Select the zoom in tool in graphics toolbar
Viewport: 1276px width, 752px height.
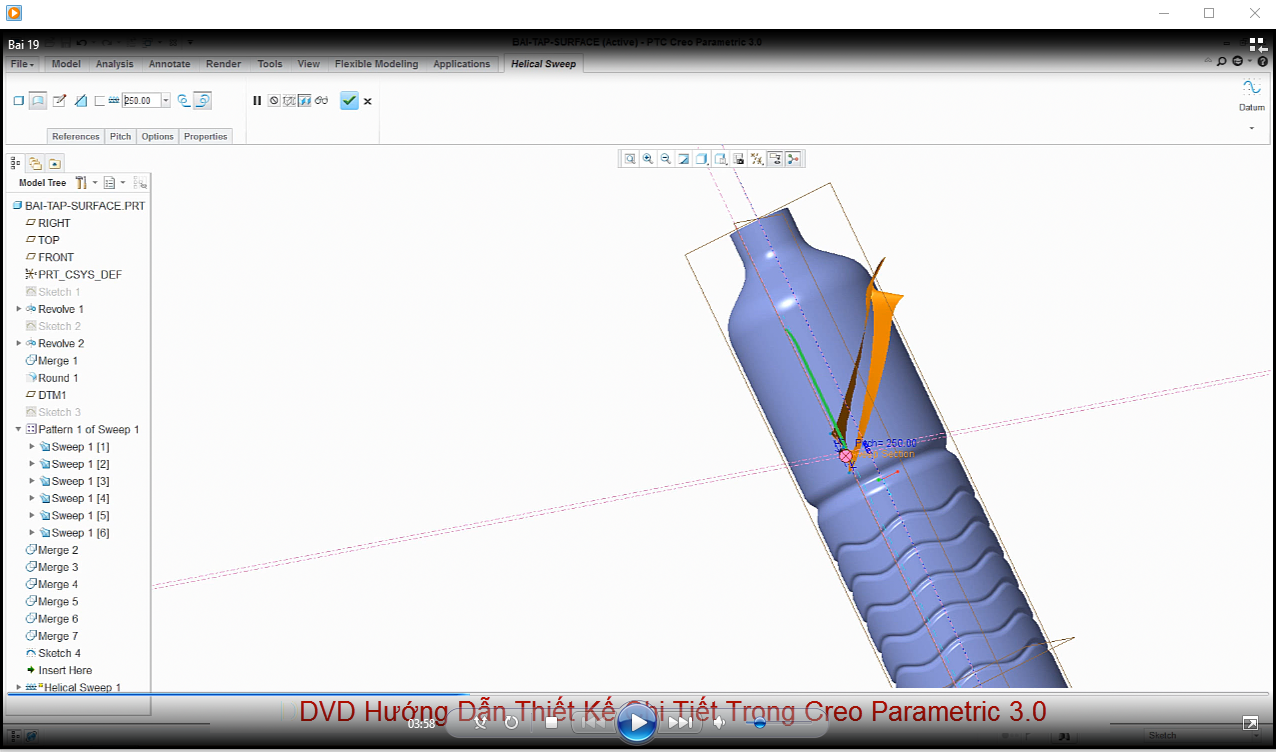pos(648,158)
